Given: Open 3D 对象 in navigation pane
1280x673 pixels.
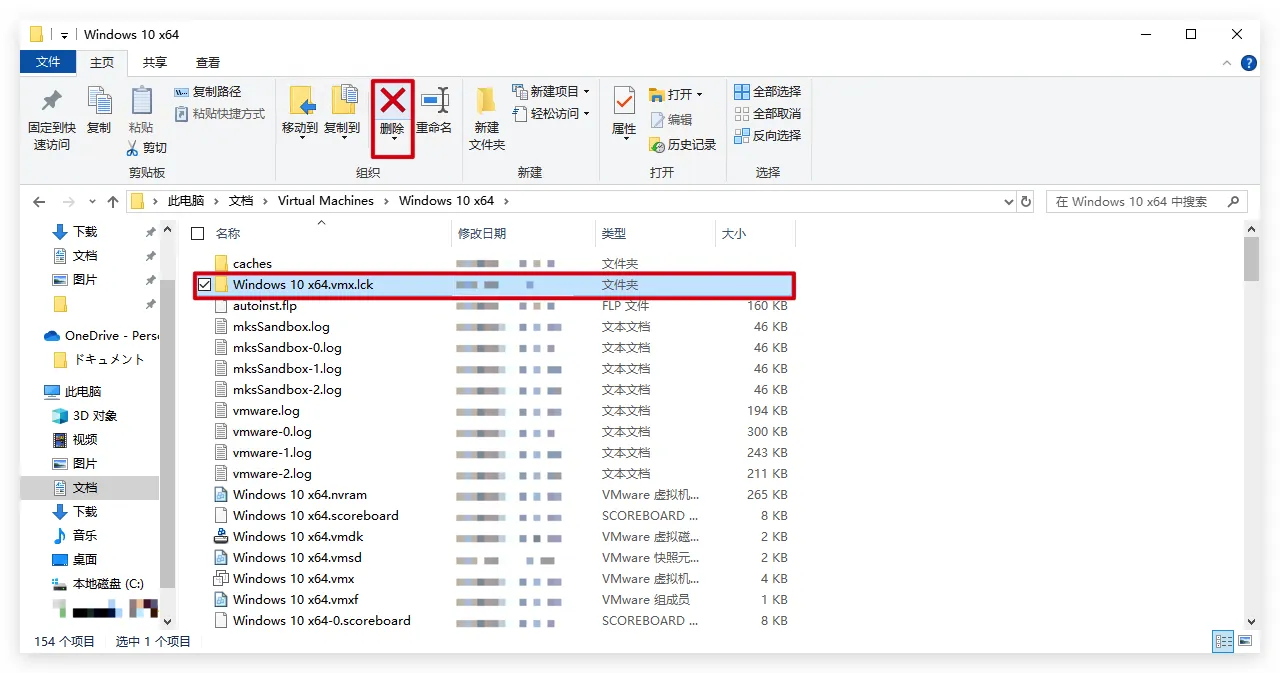Looking at the screenshot, I should point(95,416).
